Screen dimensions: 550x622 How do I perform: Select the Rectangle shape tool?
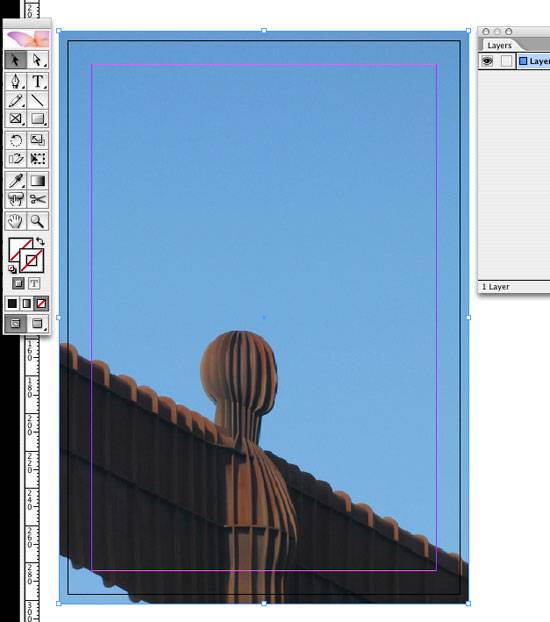tap(38, 119)
